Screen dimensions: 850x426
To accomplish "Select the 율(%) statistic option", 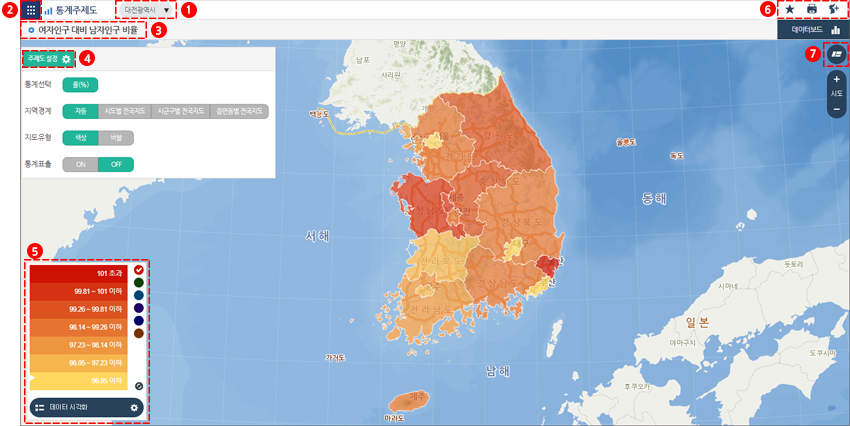I will pyautogui.click(x=80, y=85).
